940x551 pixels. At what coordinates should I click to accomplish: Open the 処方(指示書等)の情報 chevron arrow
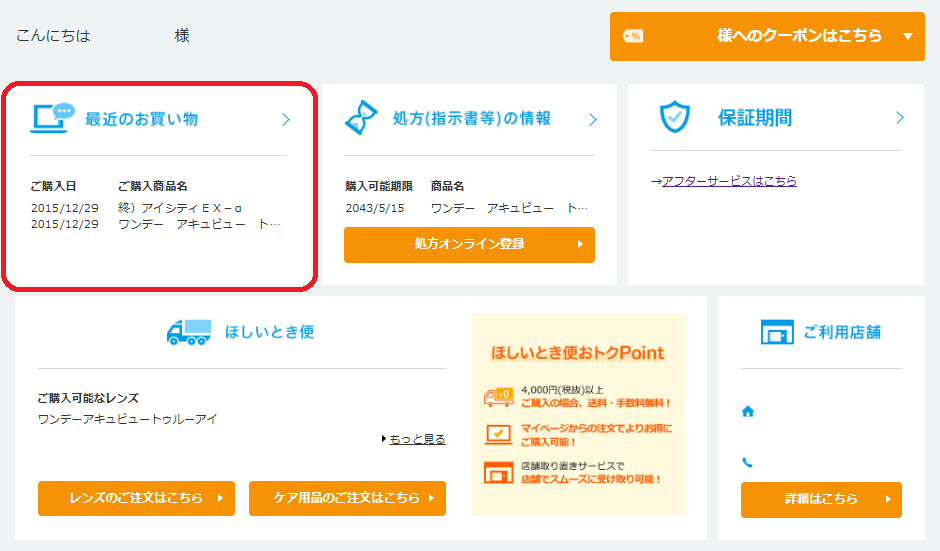593,120
